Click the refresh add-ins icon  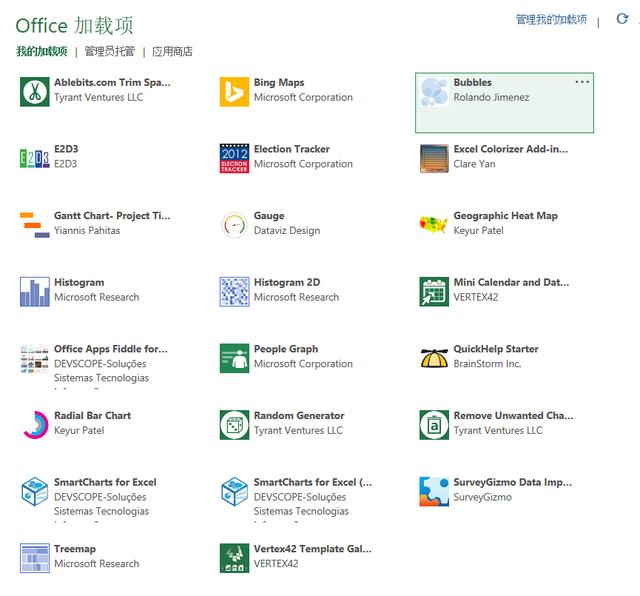(x=622, y=19)
